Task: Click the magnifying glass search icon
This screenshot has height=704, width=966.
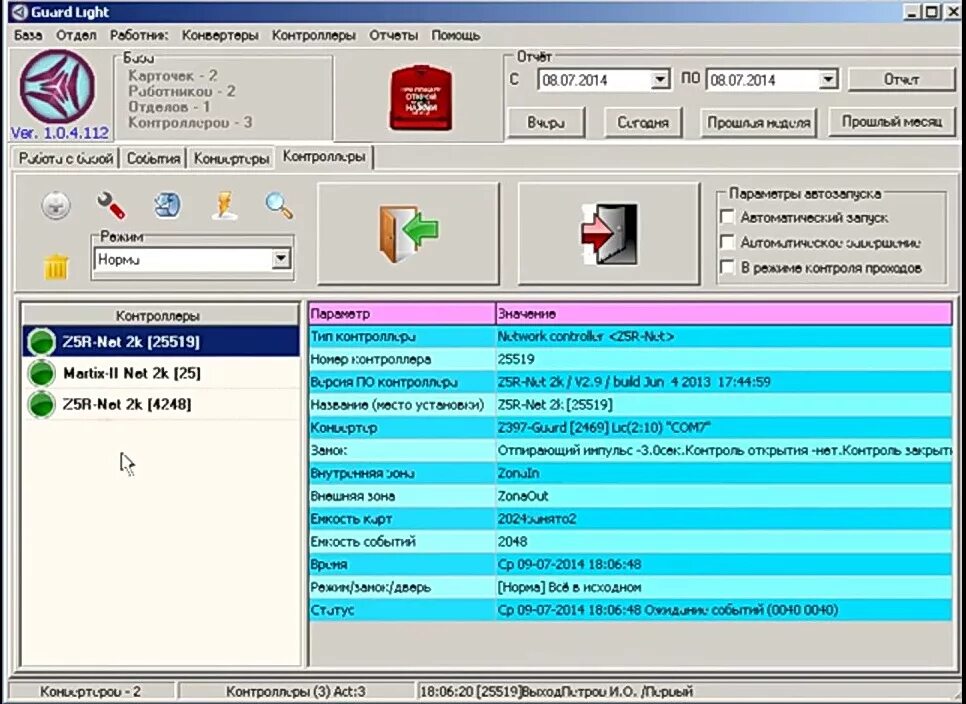Action: click(279, 206)
